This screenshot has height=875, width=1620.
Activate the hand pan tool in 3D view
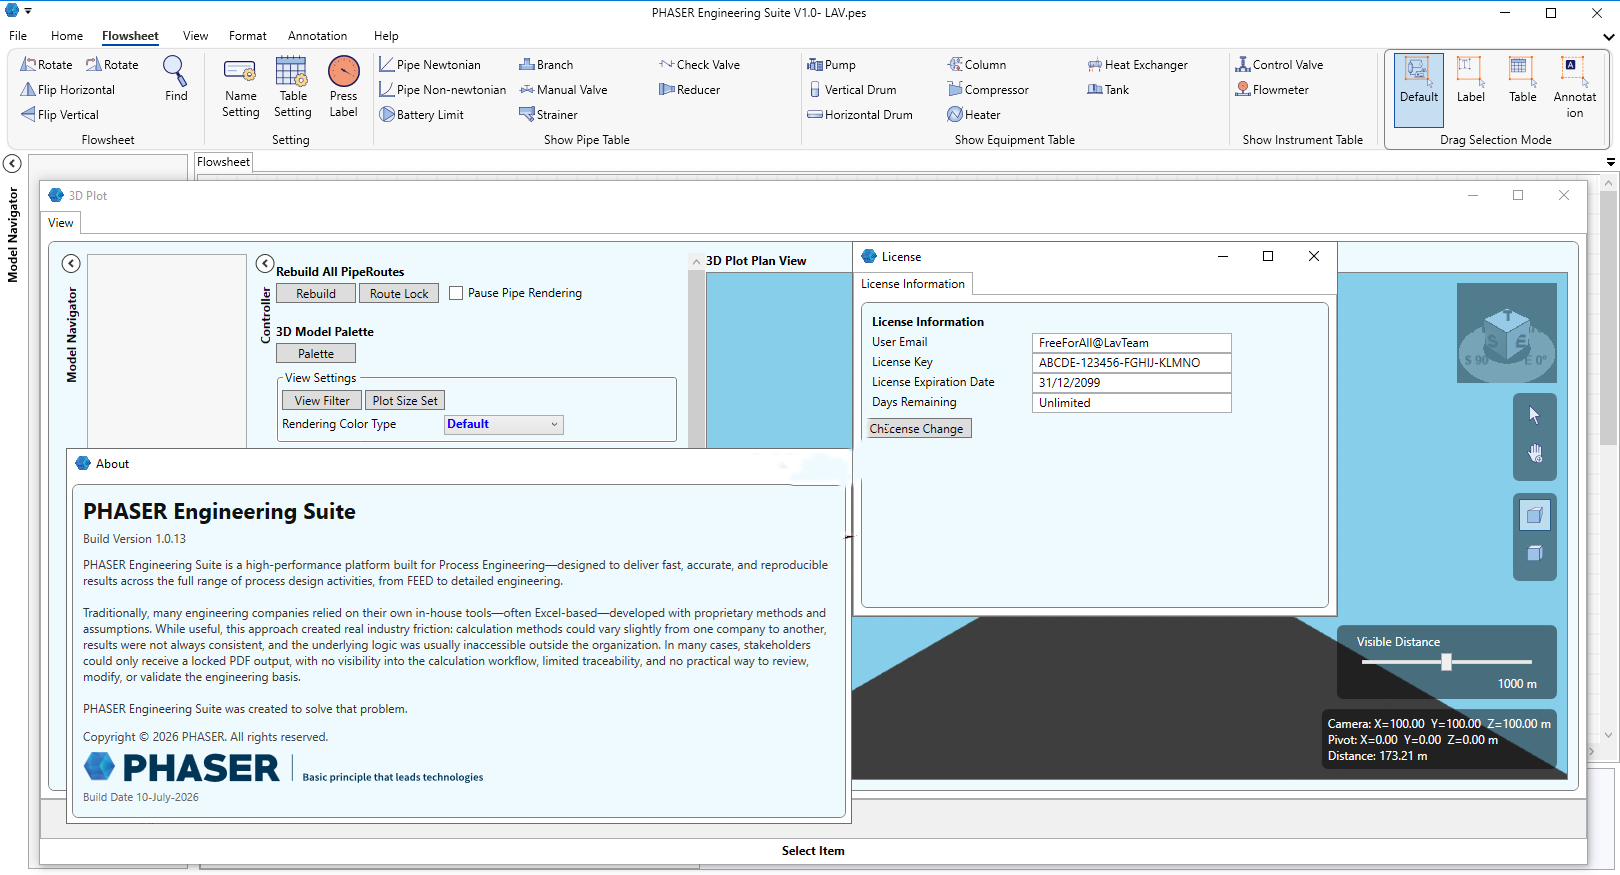click(x=1535, y=454)
